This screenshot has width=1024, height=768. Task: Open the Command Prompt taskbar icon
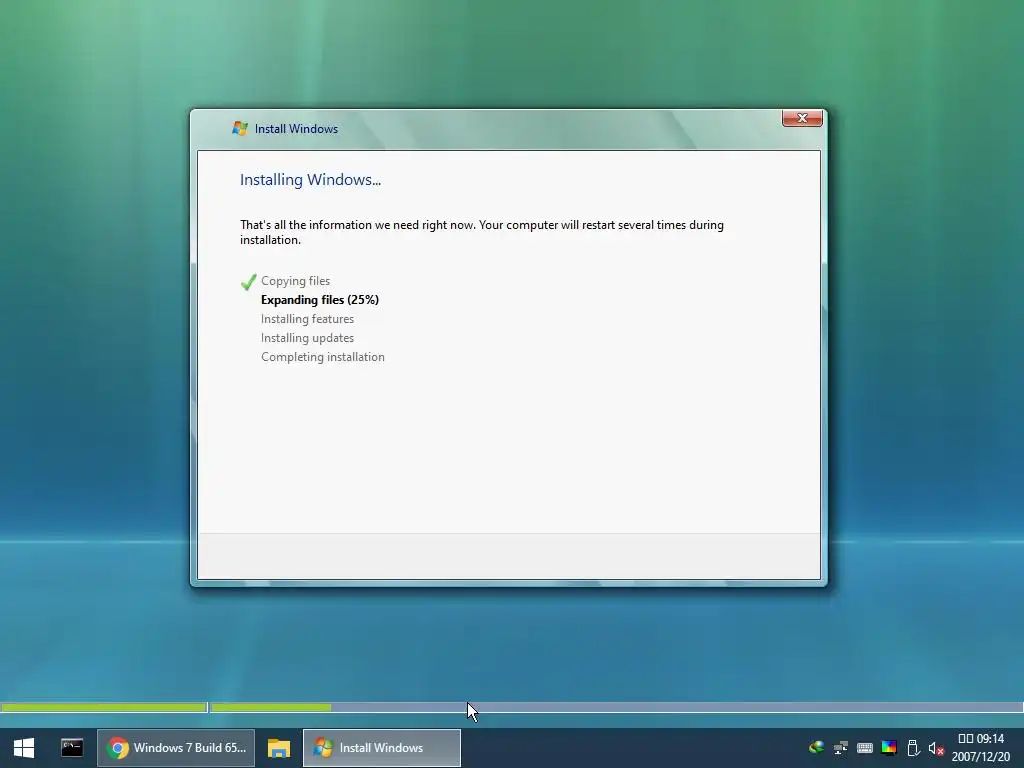coord(72,748)
